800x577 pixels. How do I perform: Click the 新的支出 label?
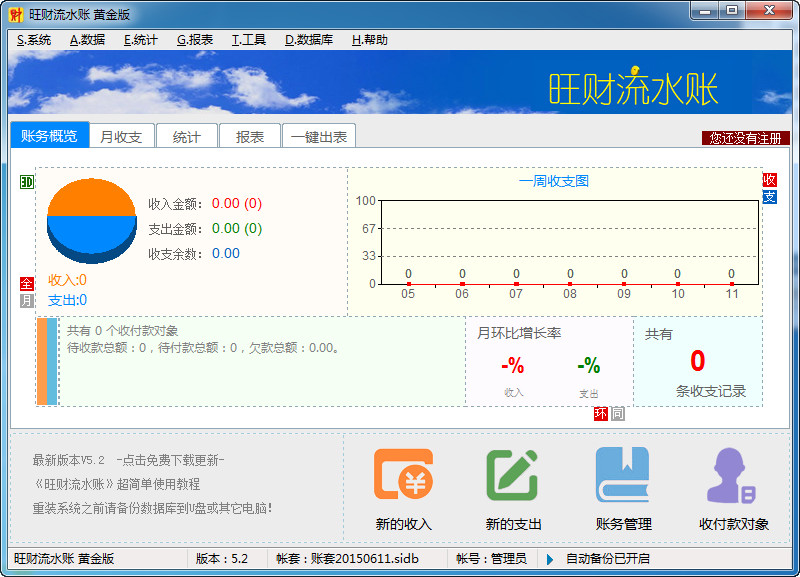pyautogui.click(x=513, y=524)
